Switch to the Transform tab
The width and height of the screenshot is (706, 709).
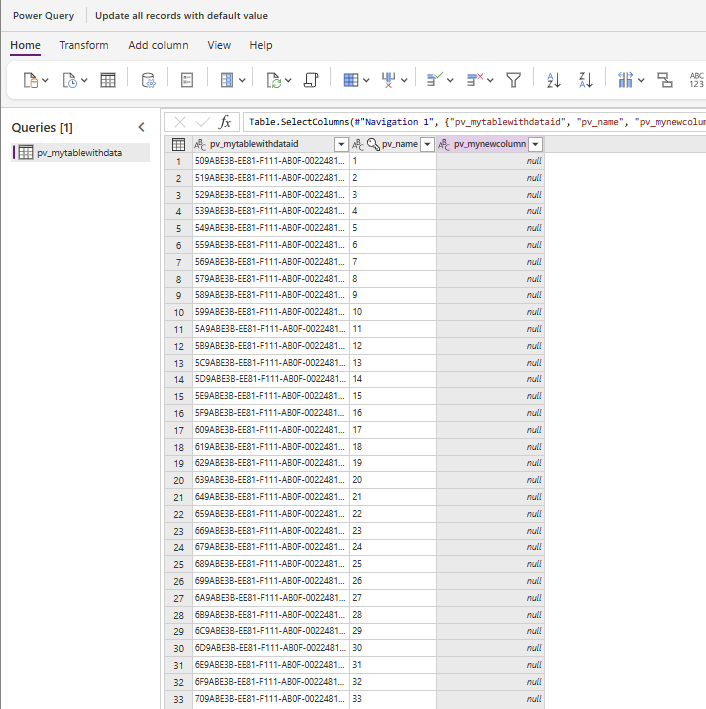click(x=84, y=45)
